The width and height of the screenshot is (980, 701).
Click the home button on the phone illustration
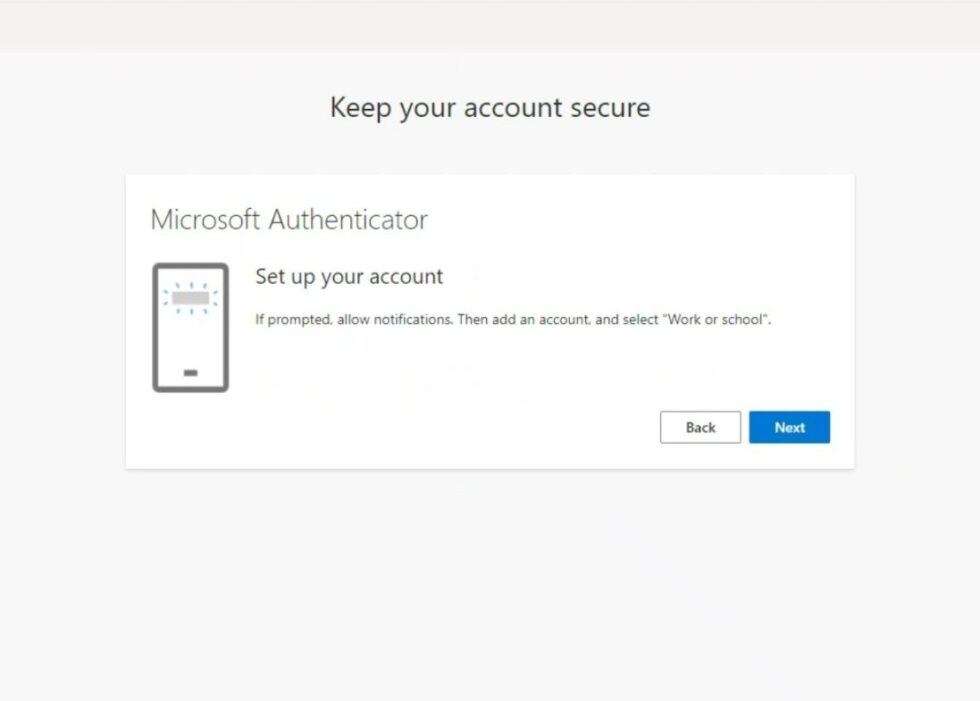click(191, 371)
